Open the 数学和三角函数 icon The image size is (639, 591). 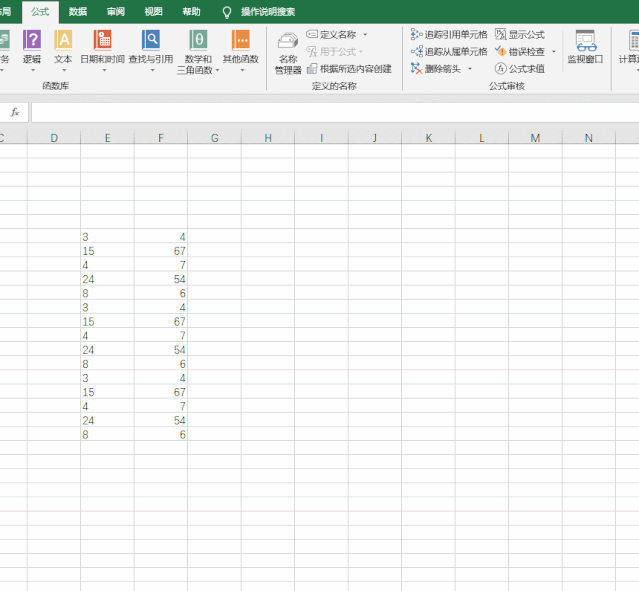pyautogui.click(x=198, y=40)
